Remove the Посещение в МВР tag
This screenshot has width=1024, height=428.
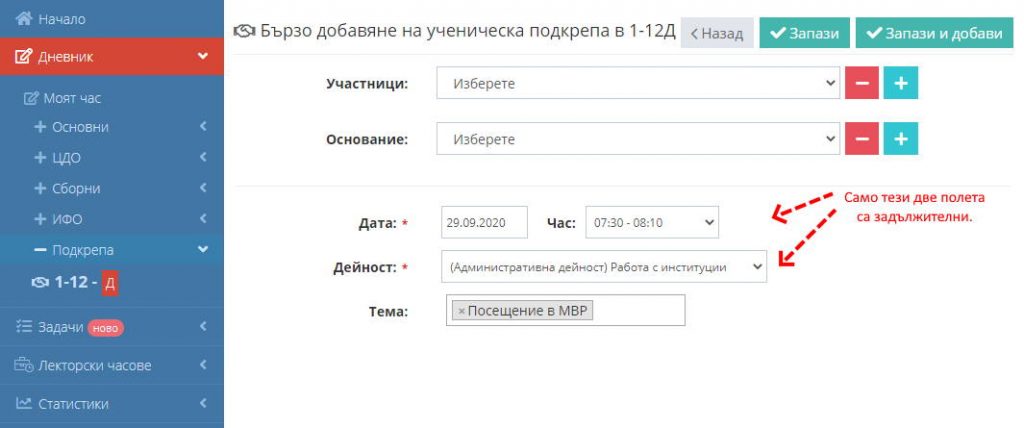(x=462, y=311)
